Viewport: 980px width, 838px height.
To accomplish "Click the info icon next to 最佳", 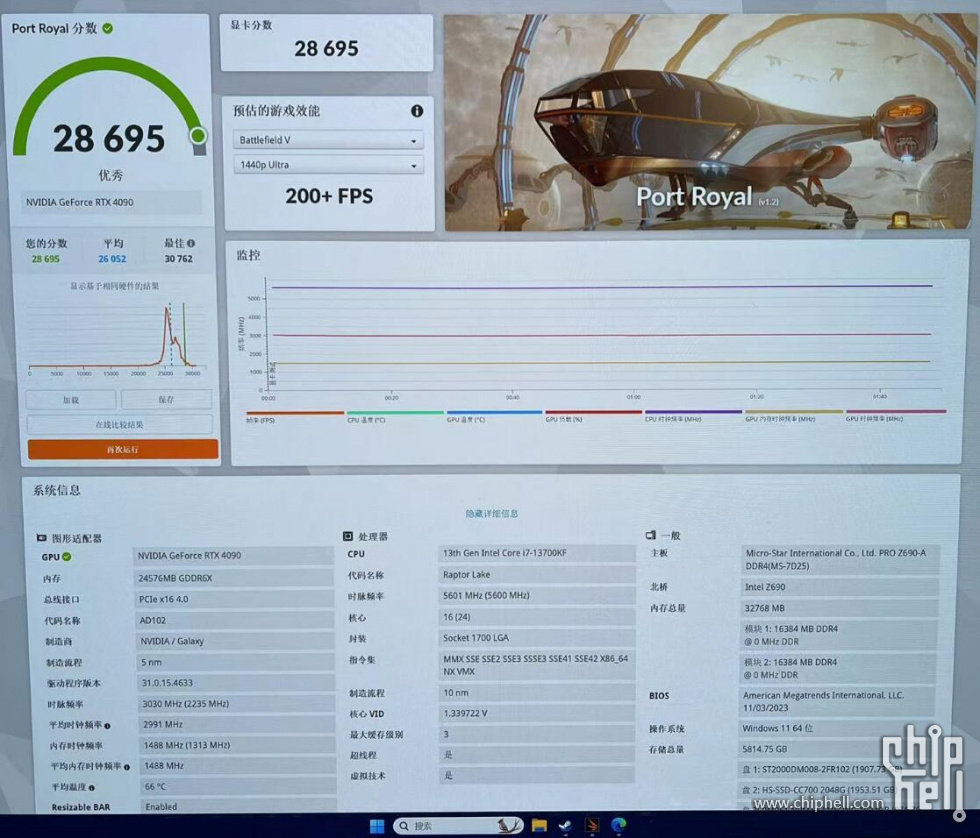I will pos(191,243).
